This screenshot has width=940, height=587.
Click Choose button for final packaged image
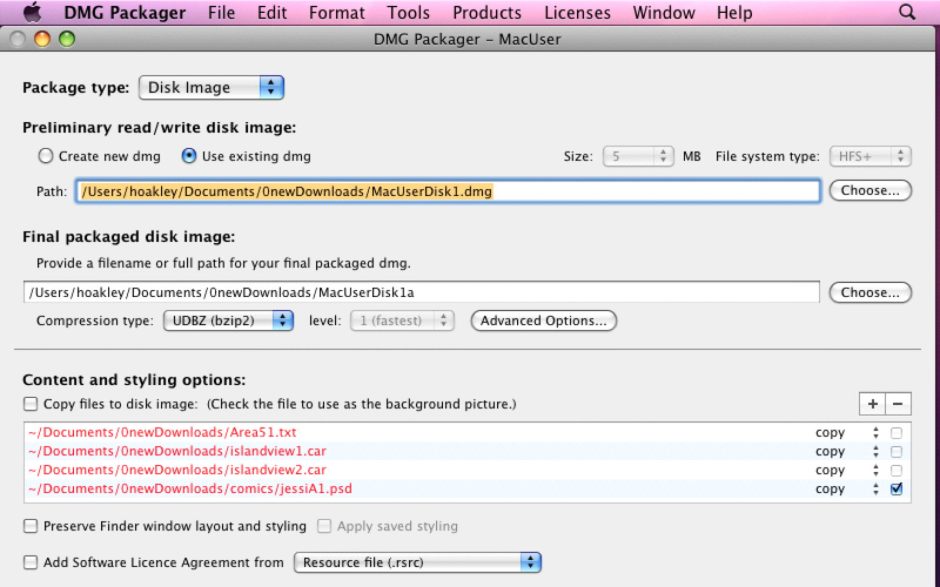(x=870, y=293)
